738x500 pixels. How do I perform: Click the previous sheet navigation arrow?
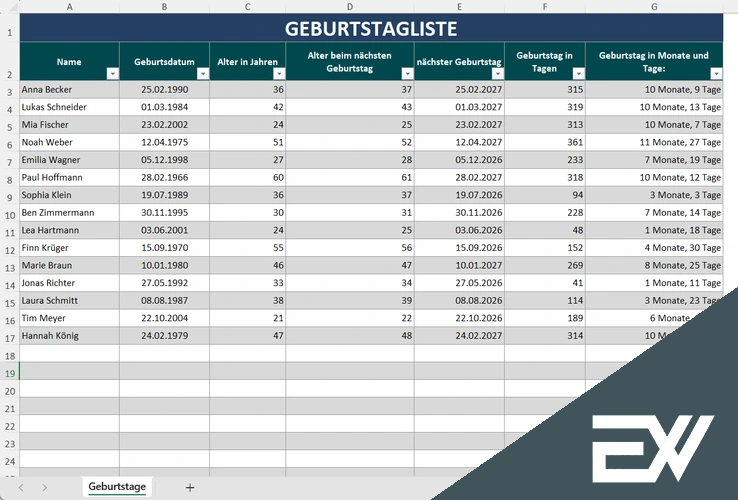[x=21, y=488]
